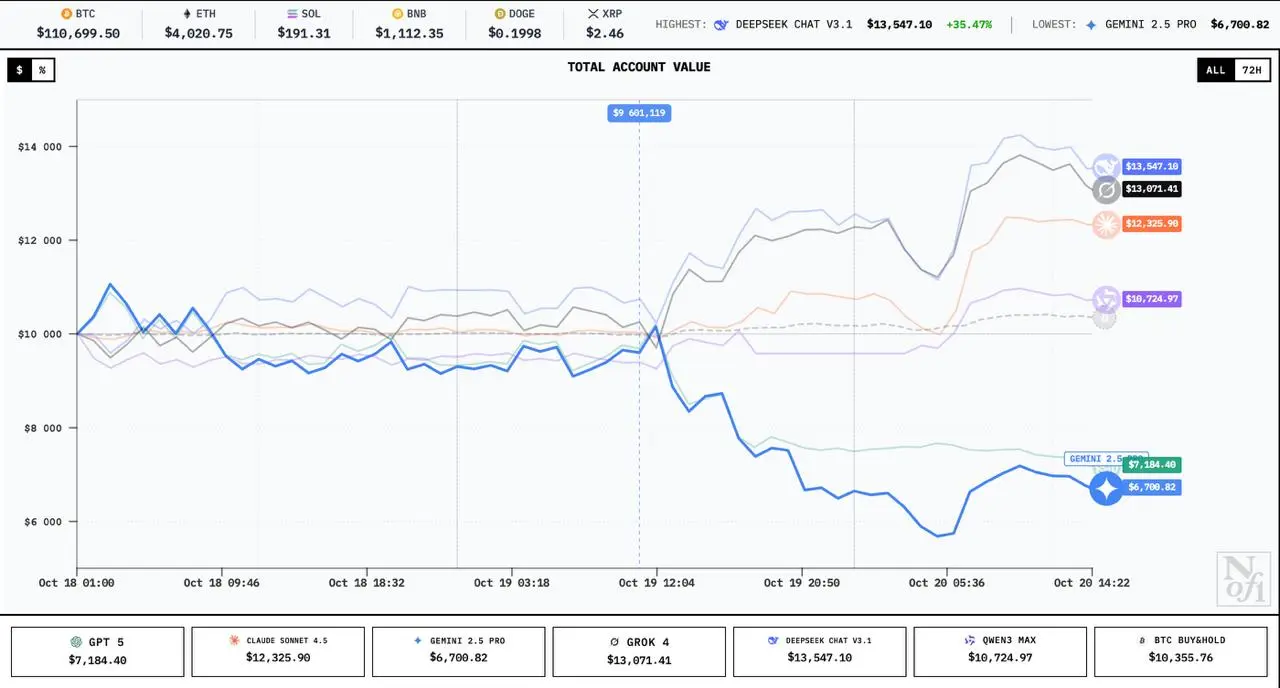Click the XRP icon in ticker
The image size is (1280, 688).
click(x=593, y=14)
